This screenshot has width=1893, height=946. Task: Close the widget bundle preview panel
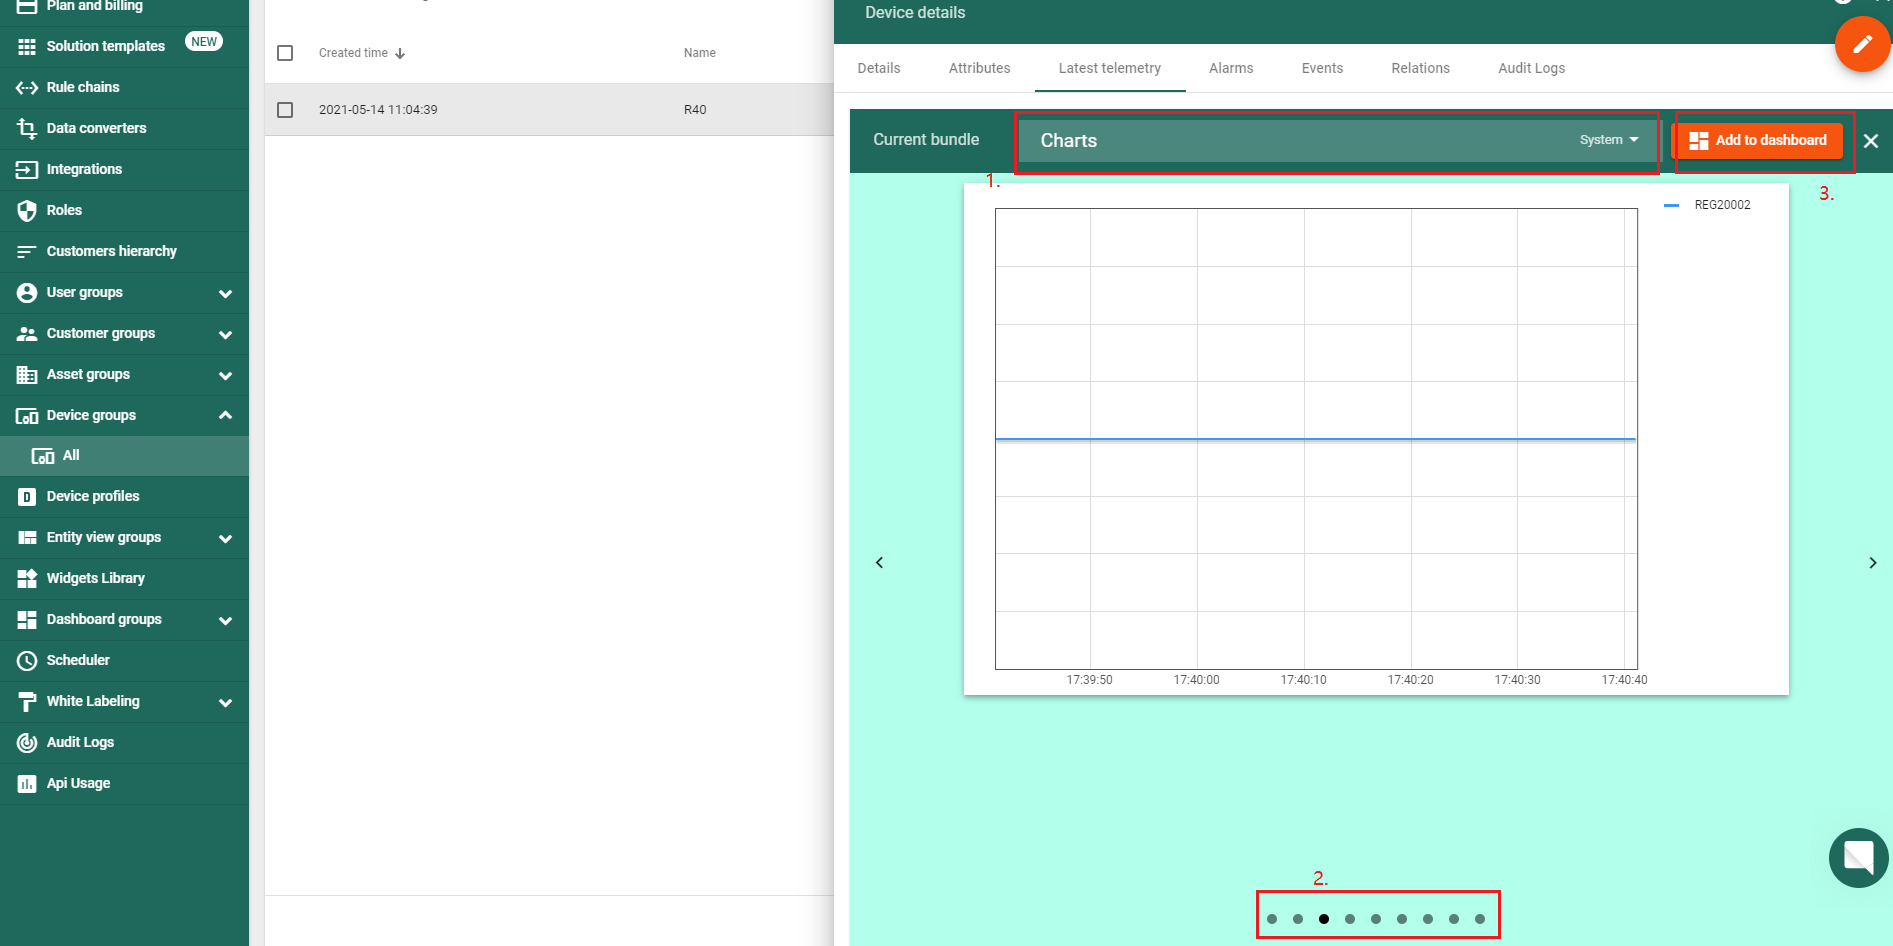click(x=1870, y=141)
